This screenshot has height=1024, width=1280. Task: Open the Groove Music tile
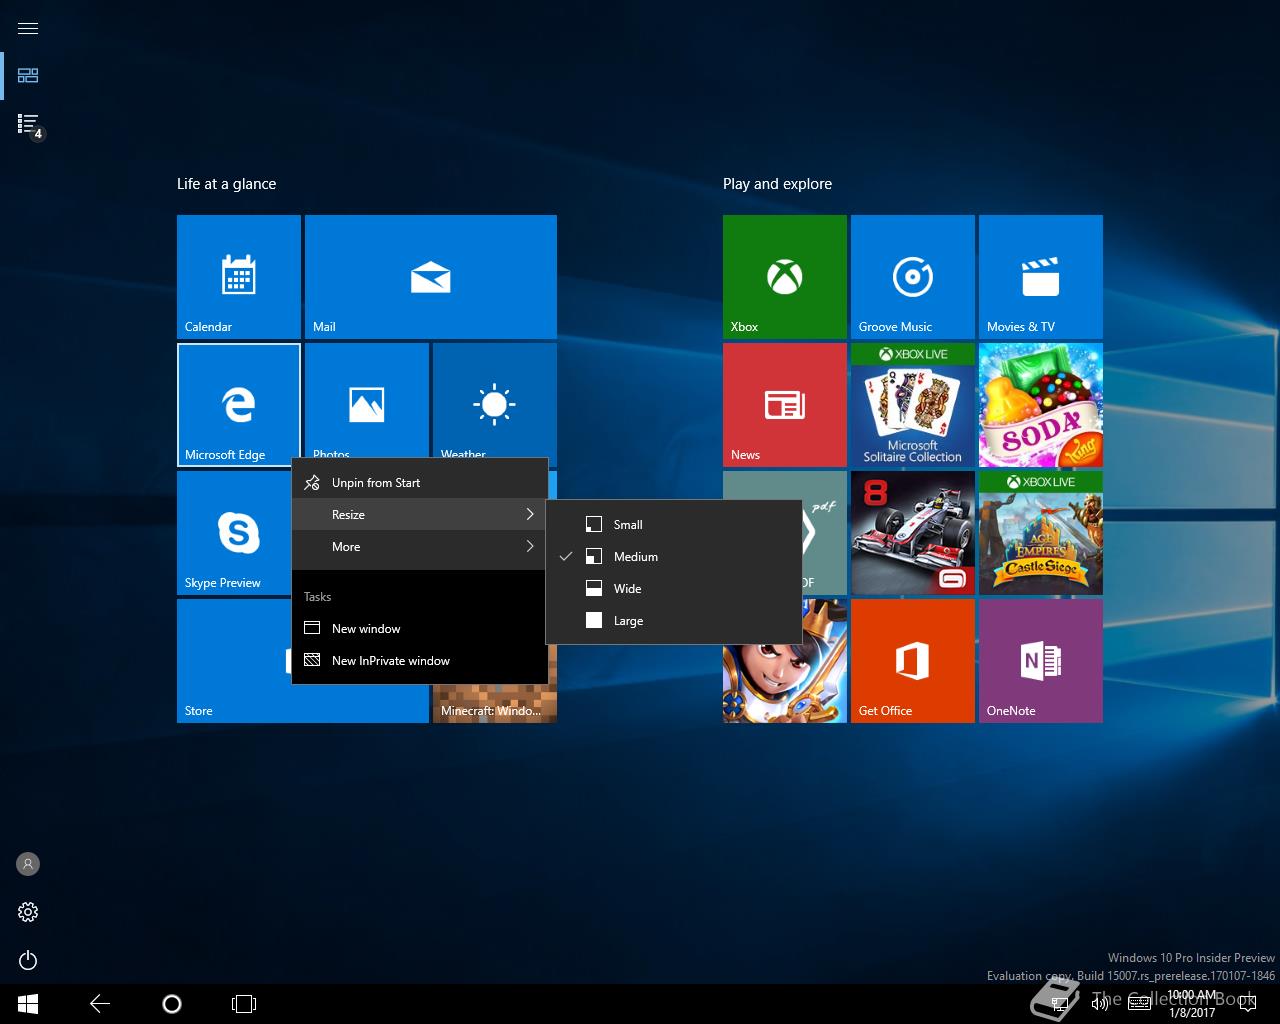click(913, 277)
